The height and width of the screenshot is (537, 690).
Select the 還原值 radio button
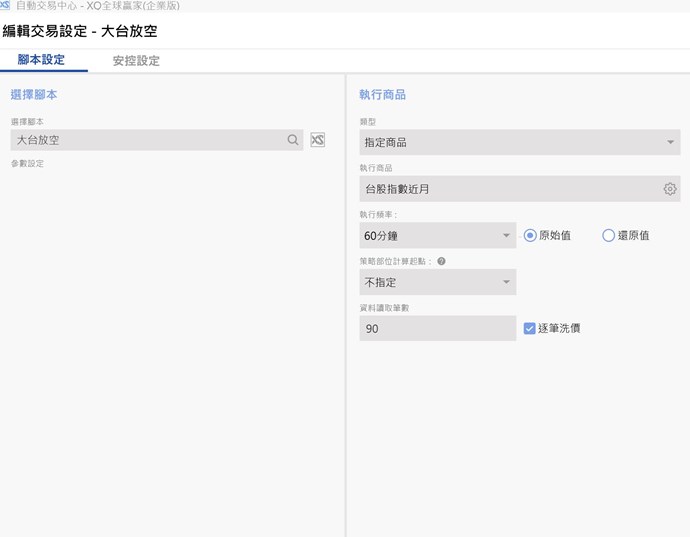pyautogui.click(x=608, y=235)
